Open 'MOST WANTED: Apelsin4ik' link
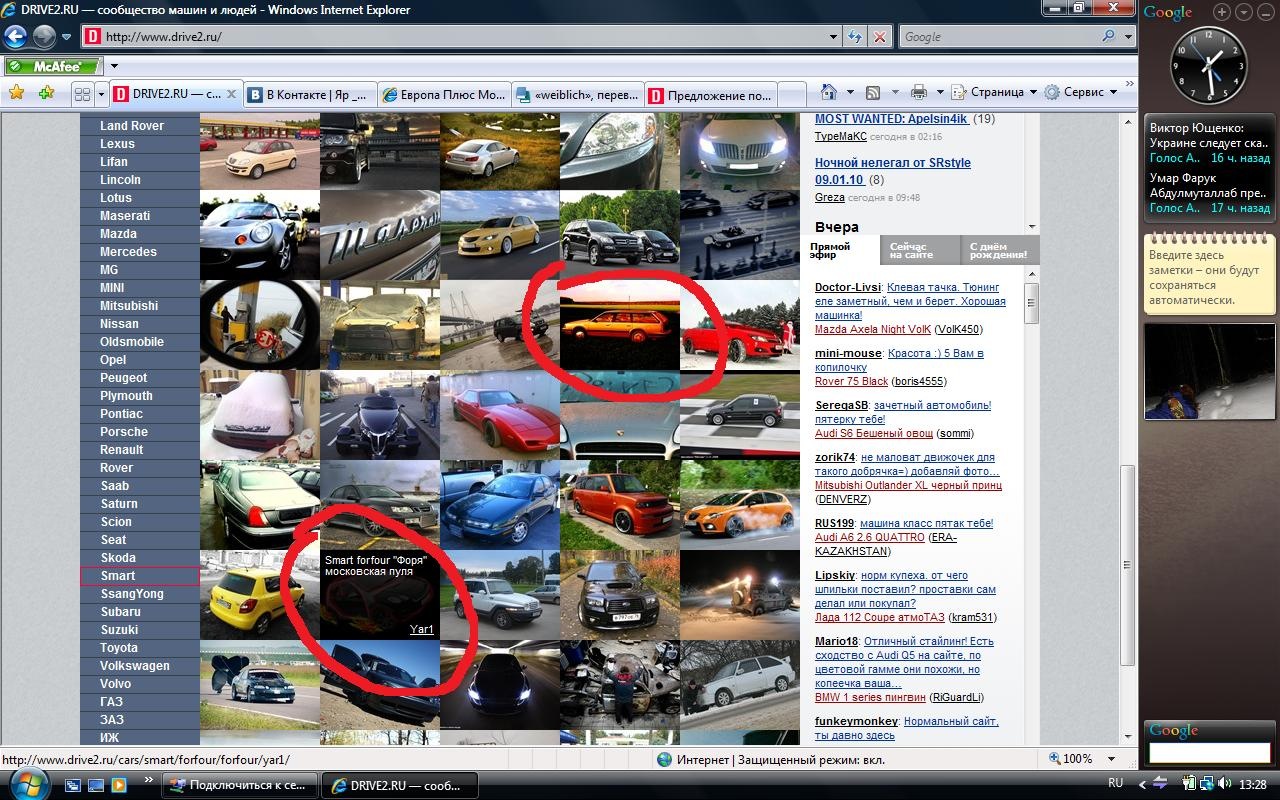This screenshot has height=800, width=1280. pos(891,119)
